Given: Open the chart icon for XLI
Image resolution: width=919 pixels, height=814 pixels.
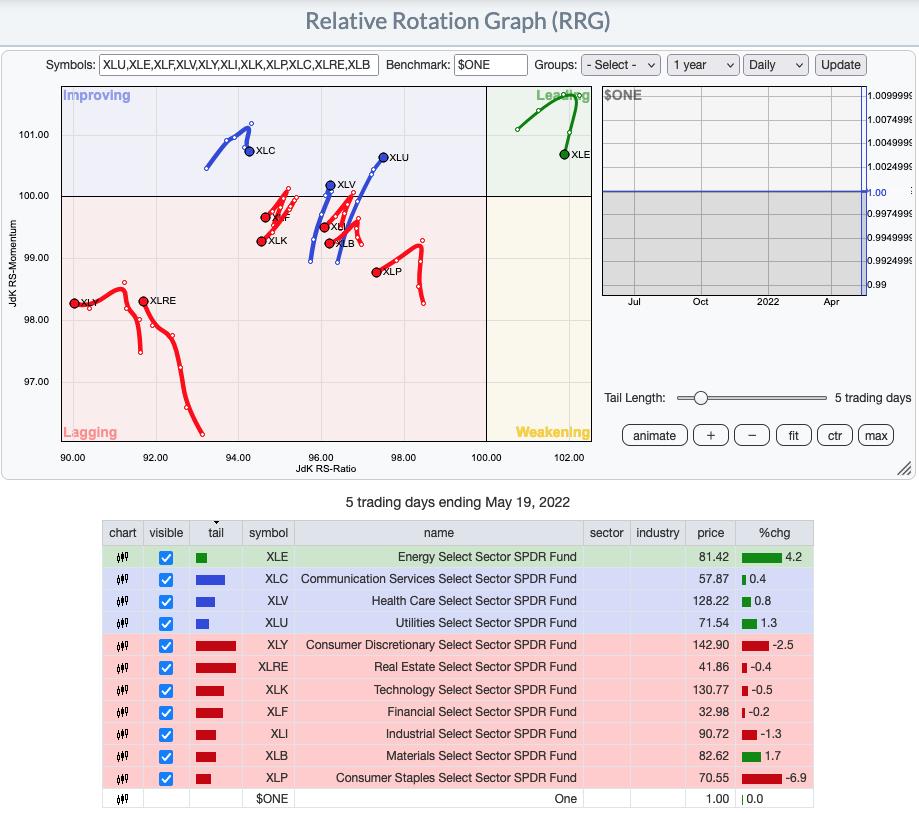Looking at the screenshot, I should pyautogui.click(x=122, y=734).
